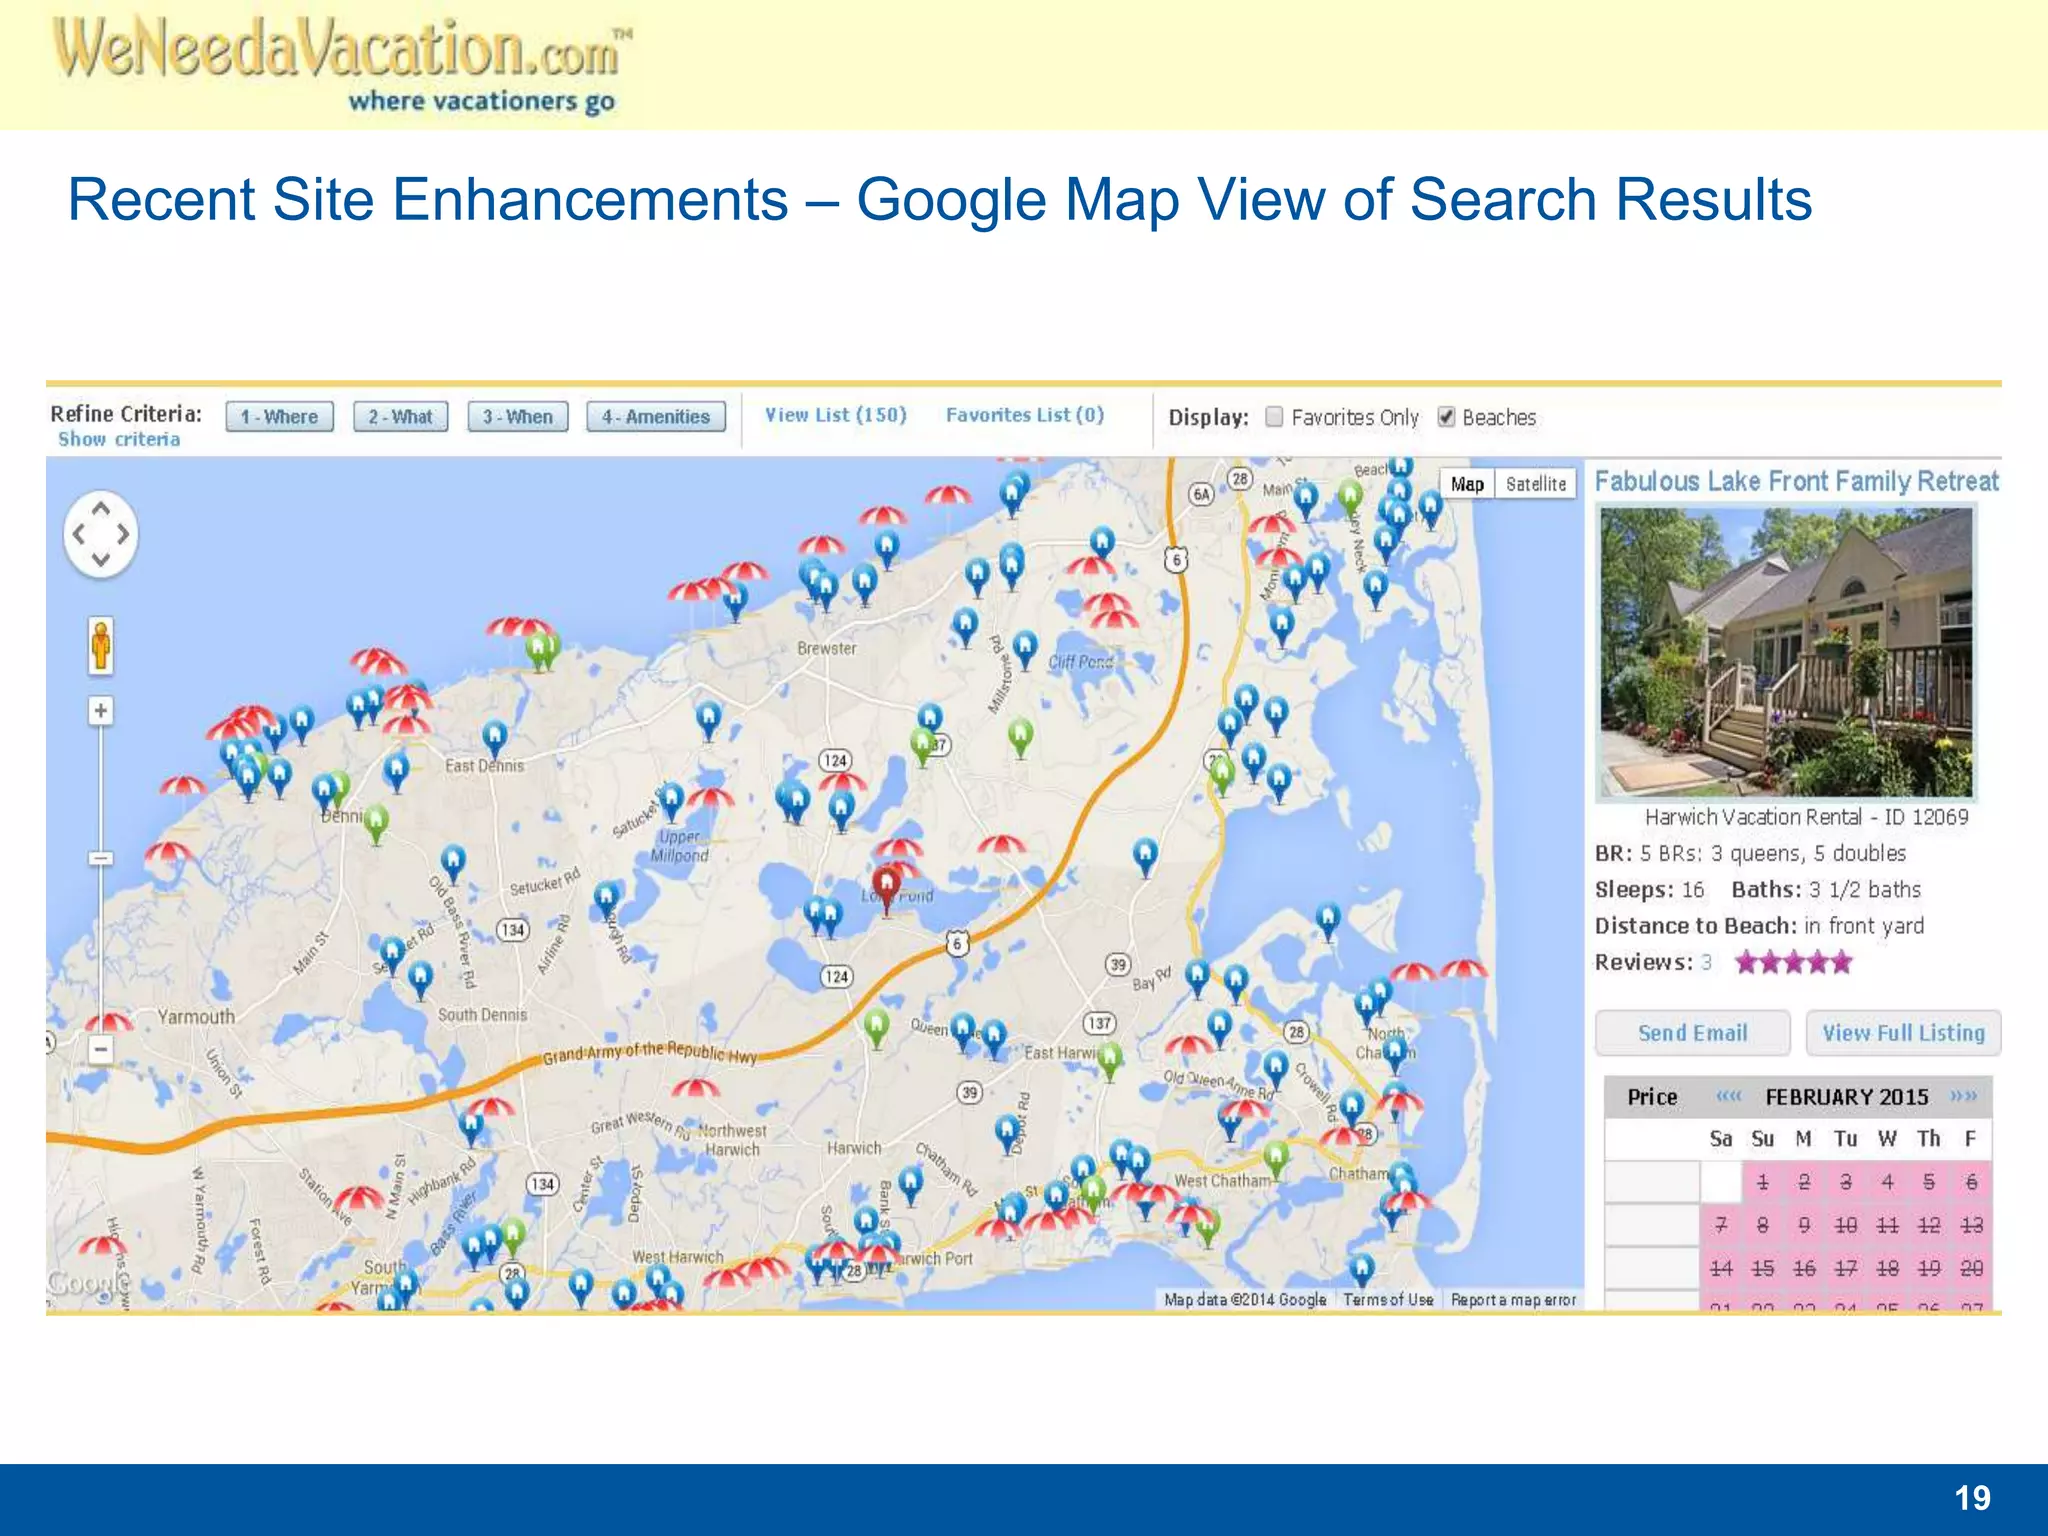Select the Map view tab
Screen dimensions: 2048x1536
coord(1466,484)
